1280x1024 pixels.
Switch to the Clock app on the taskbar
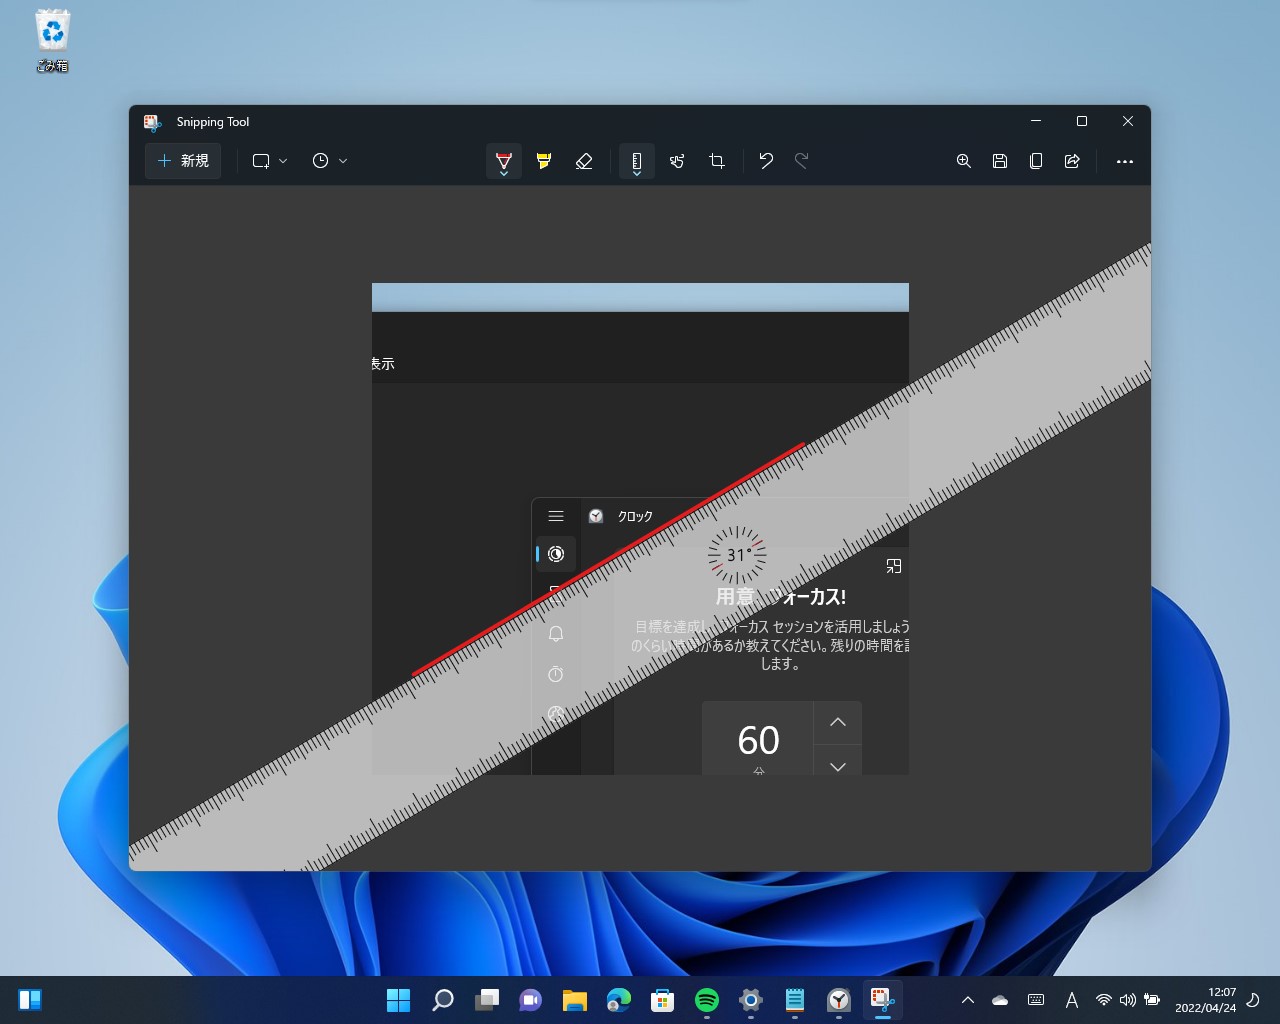839,1000
